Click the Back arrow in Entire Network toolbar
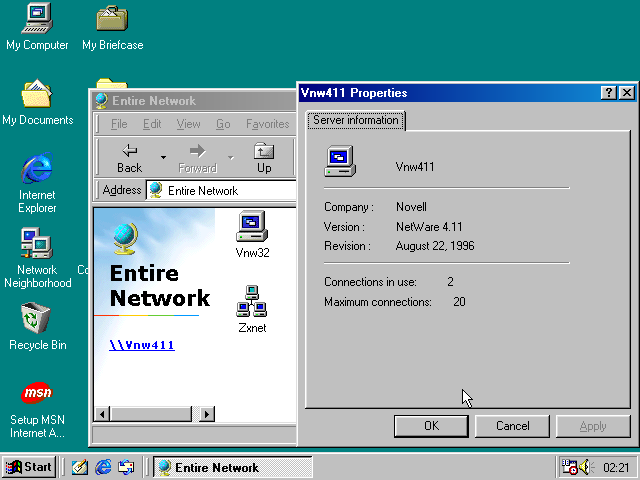The image size is (640, 480). 129,158
